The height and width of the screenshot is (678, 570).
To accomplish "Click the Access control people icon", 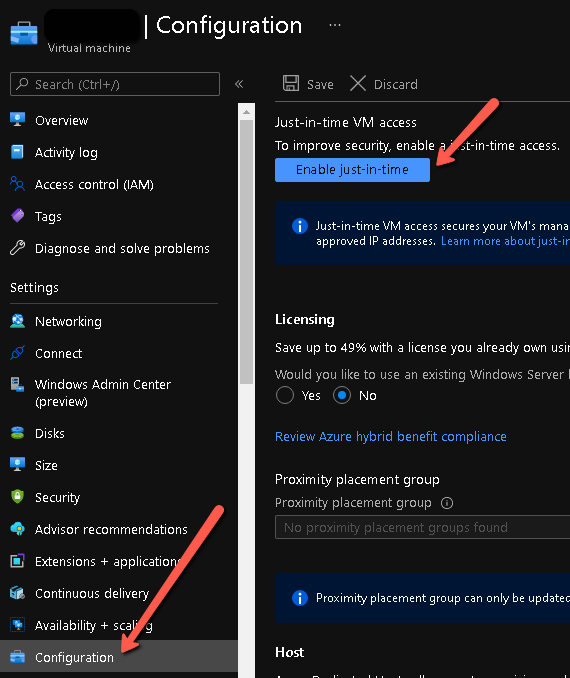I will coord(17,184).
